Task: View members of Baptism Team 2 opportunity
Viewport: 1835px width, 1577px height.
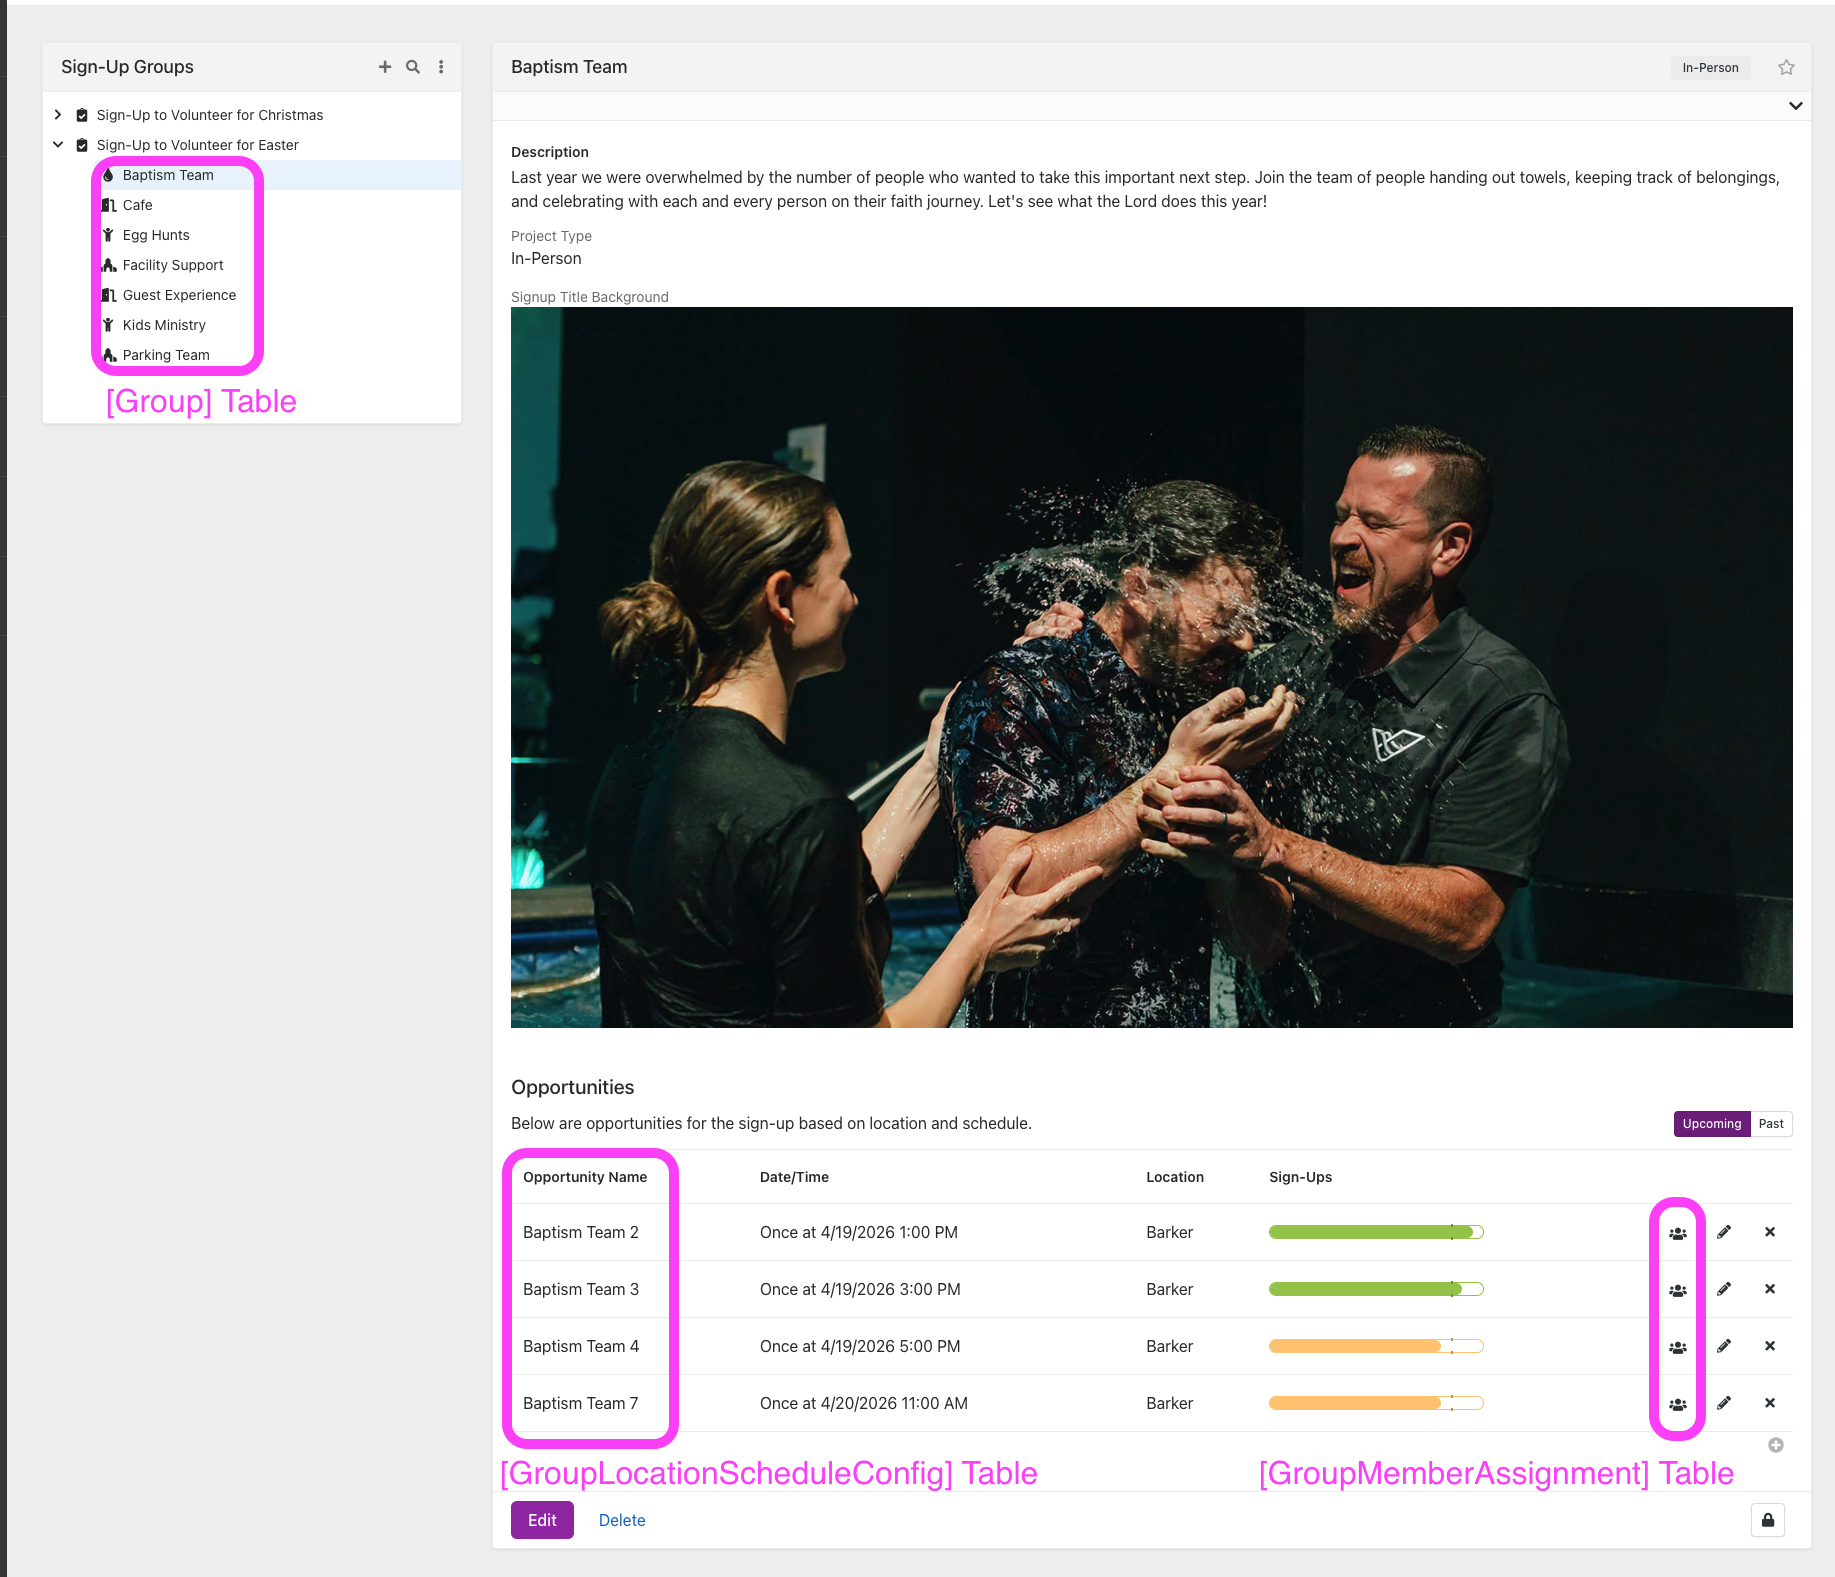Action: coord(1677,1233)
